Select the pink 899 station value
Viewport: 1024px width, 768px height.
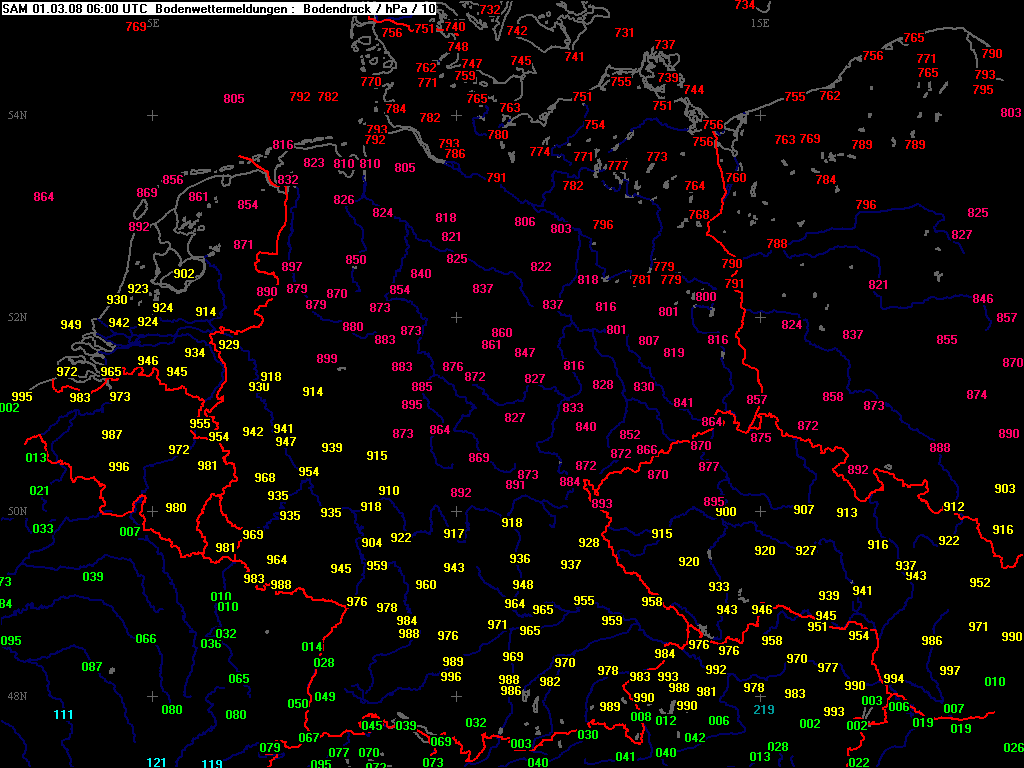327,358
